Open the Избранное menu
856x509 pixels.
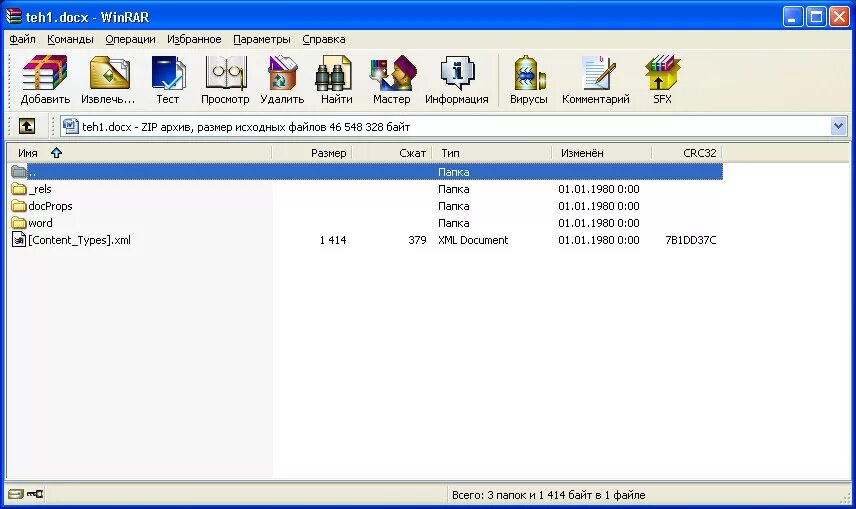(x=194, y=39)
